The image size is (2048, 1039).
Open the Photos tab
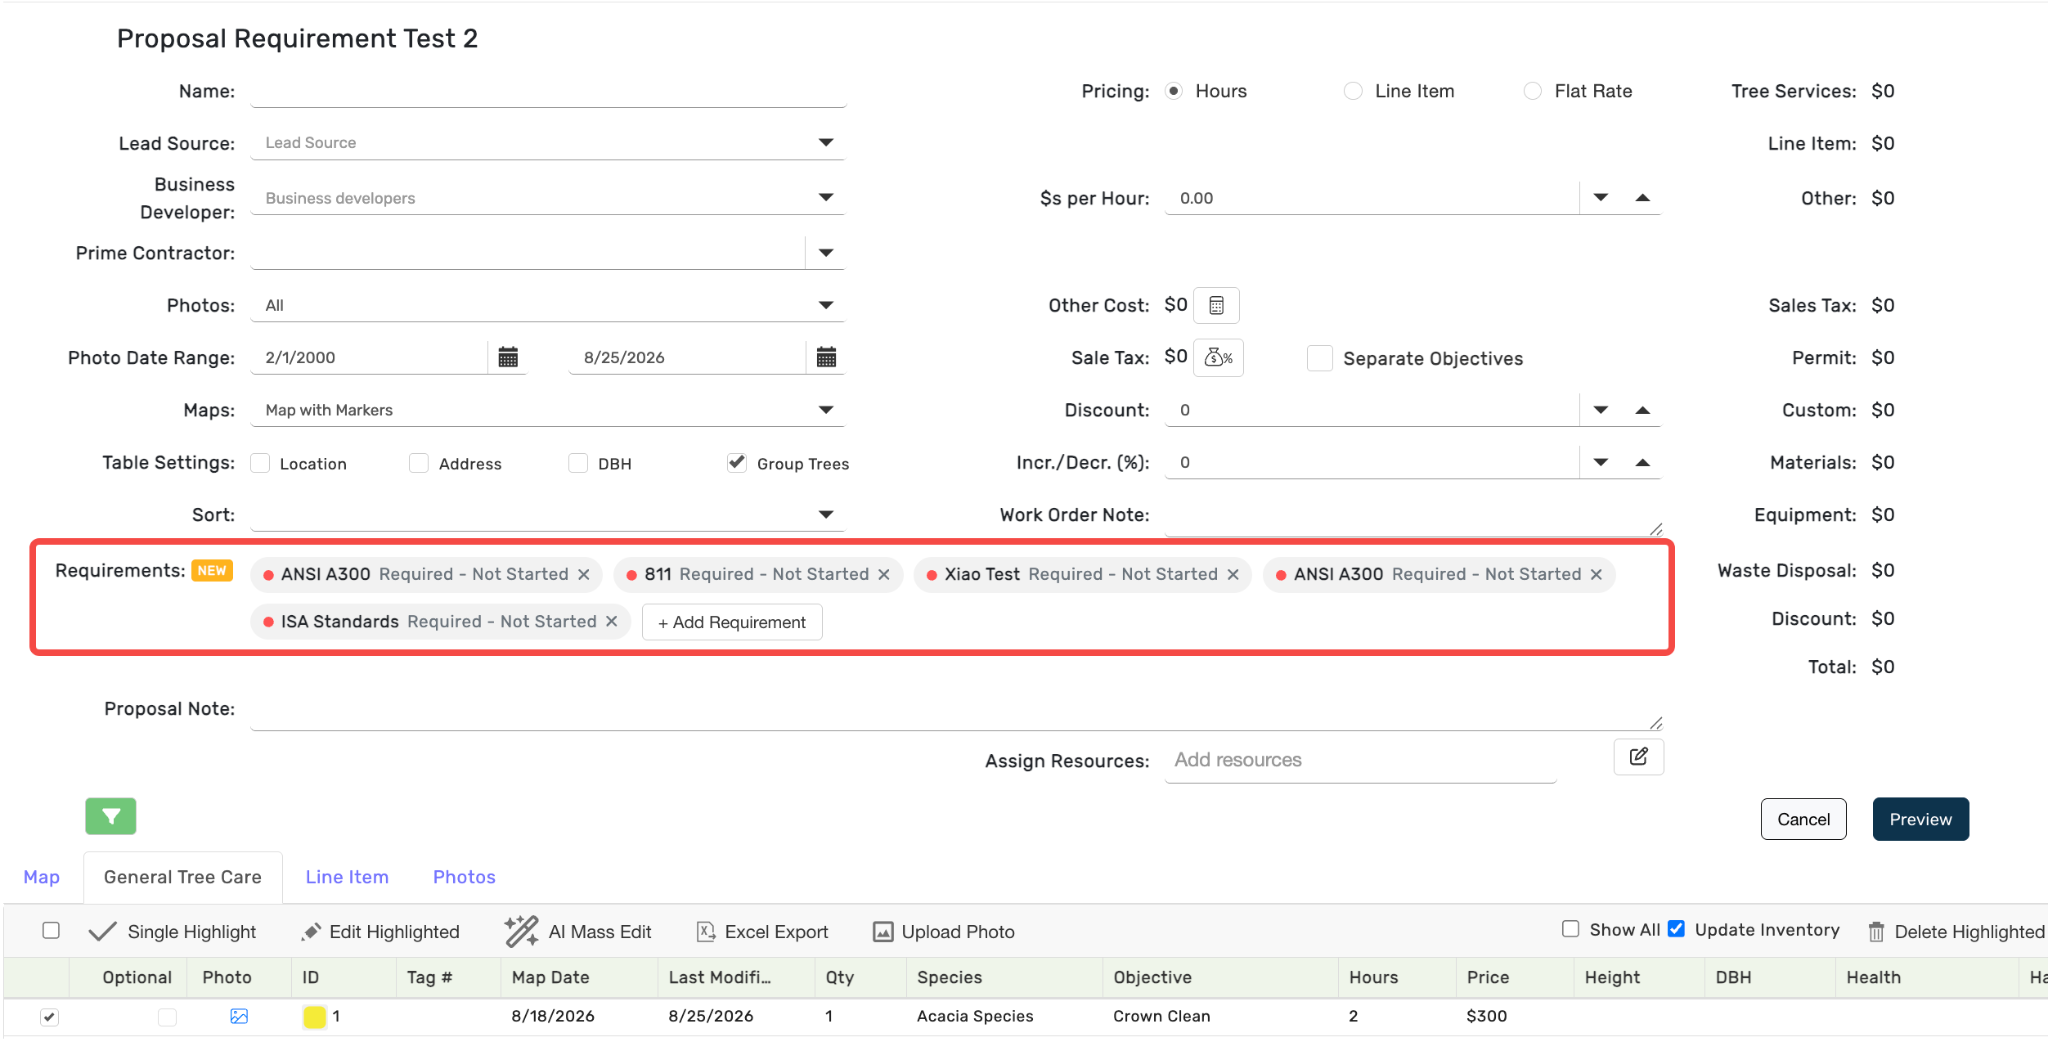point(464,877)
